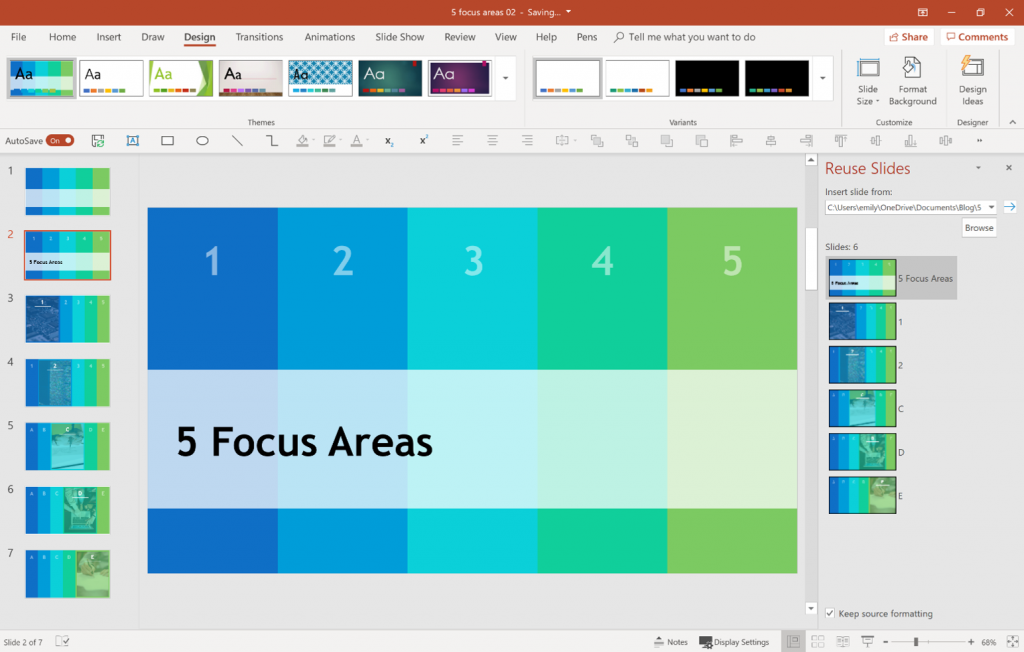
Task: Click the Browse button in Reuse Slides
Action: click(x=978, y=227)
